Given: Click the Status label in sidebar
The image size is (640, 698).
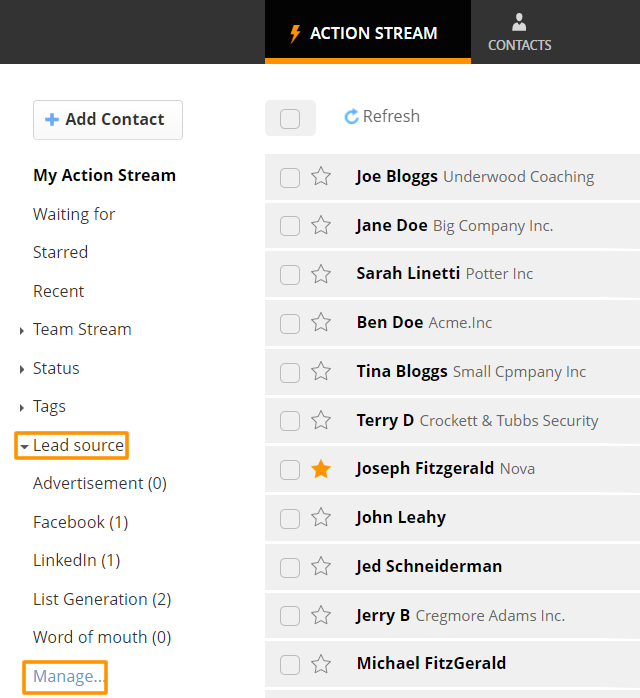Looking at the screenshot, I should pyautogui.click(x=56, y=368).
